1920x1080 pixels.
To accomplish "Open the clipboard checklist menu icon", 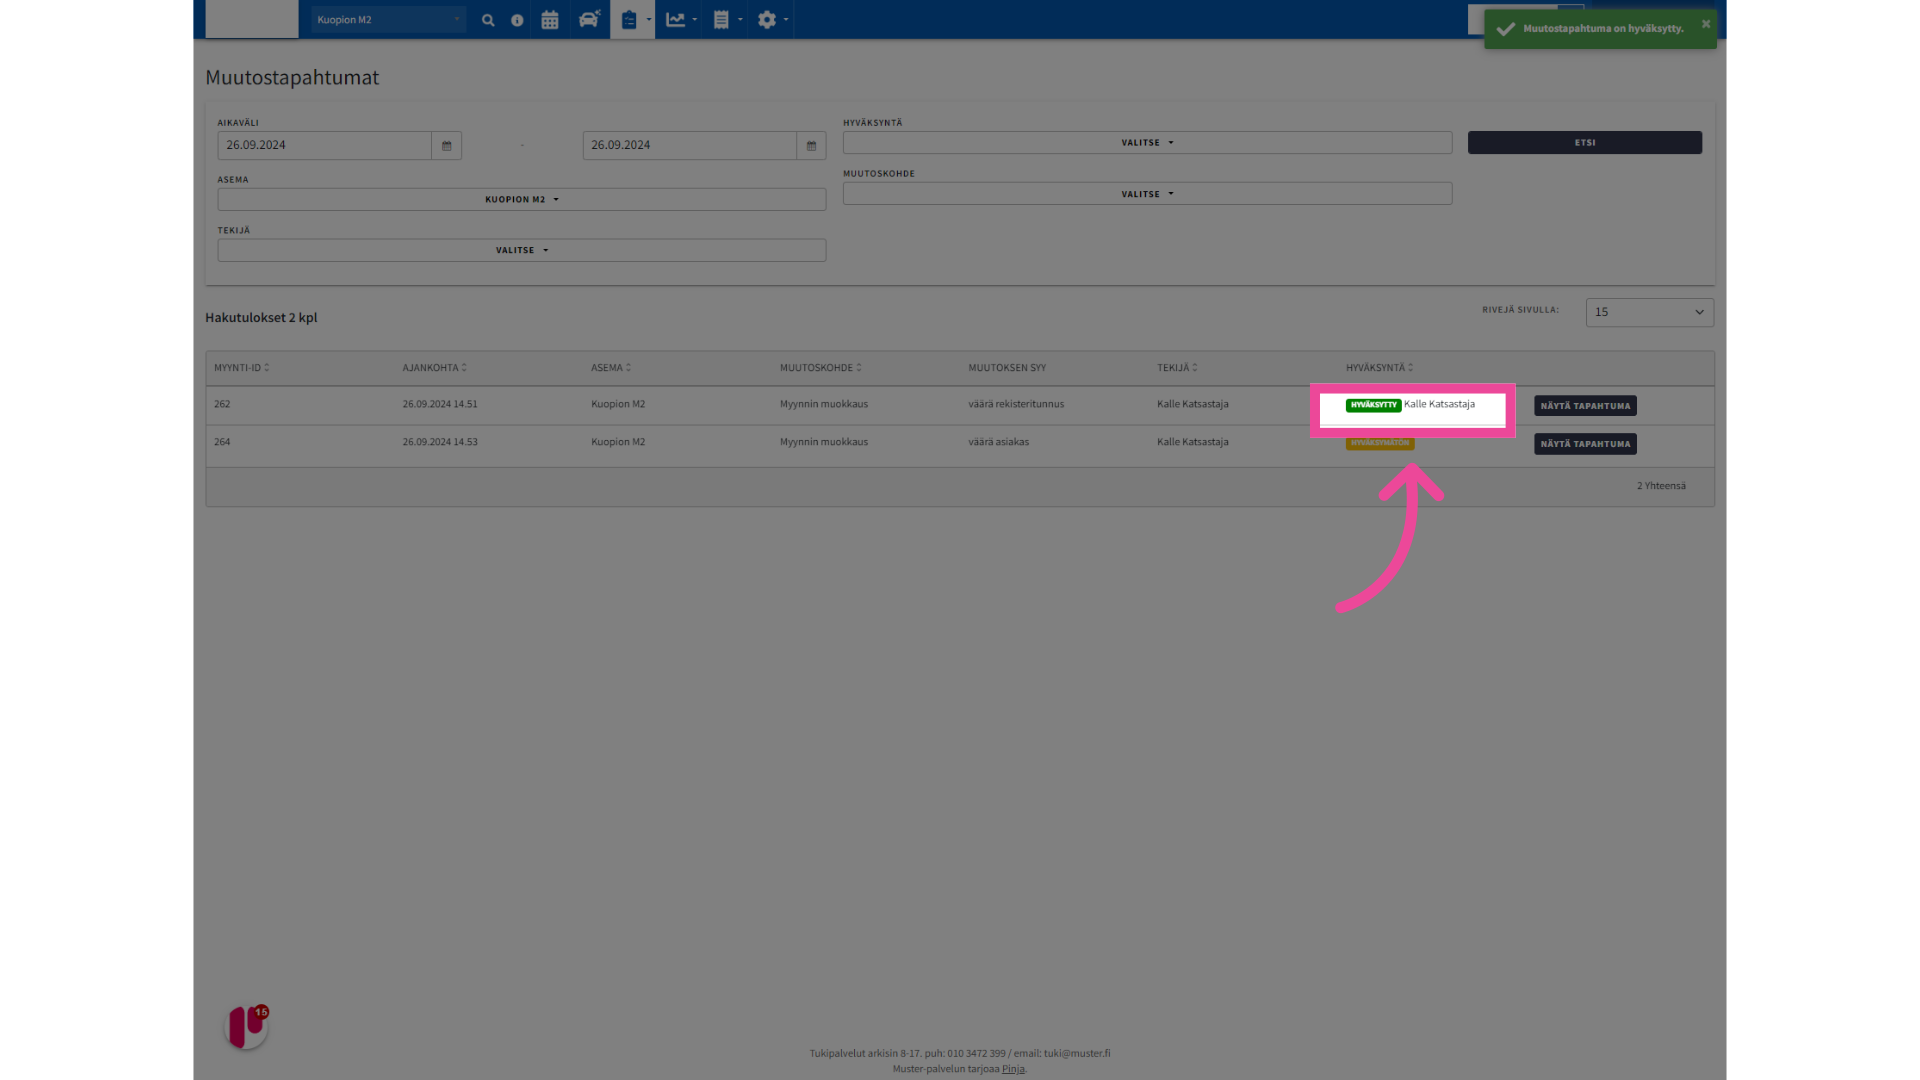I will point(633,20).
